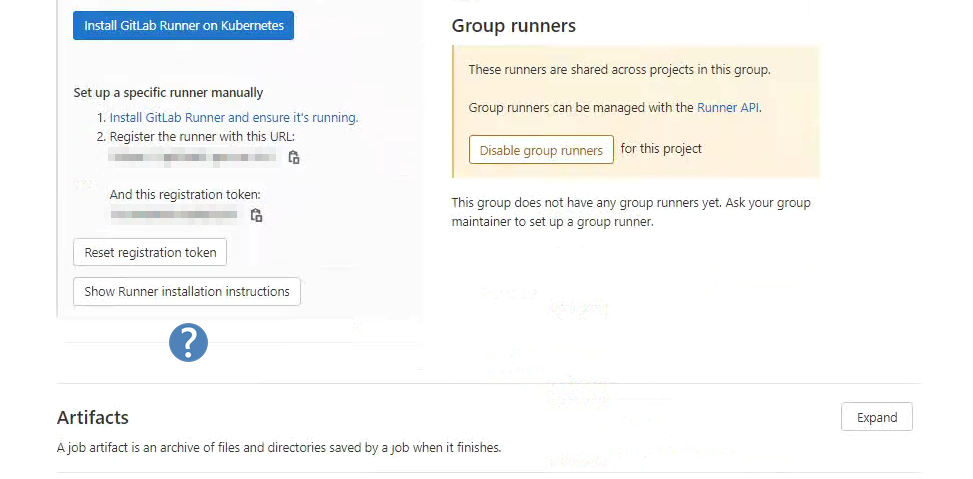
Task: Select the blurred registration token value
Action: tap(174, 215)
